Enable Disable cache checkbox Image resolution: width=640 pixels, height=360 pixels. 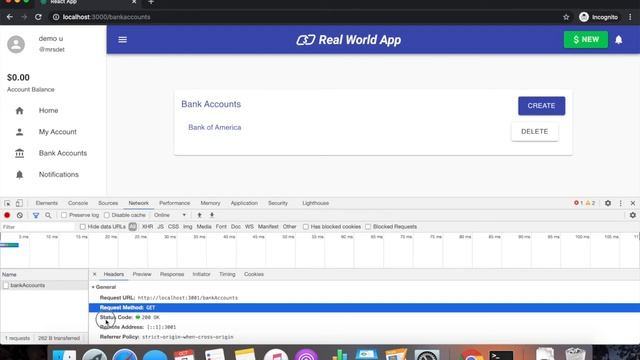point(107,215)
